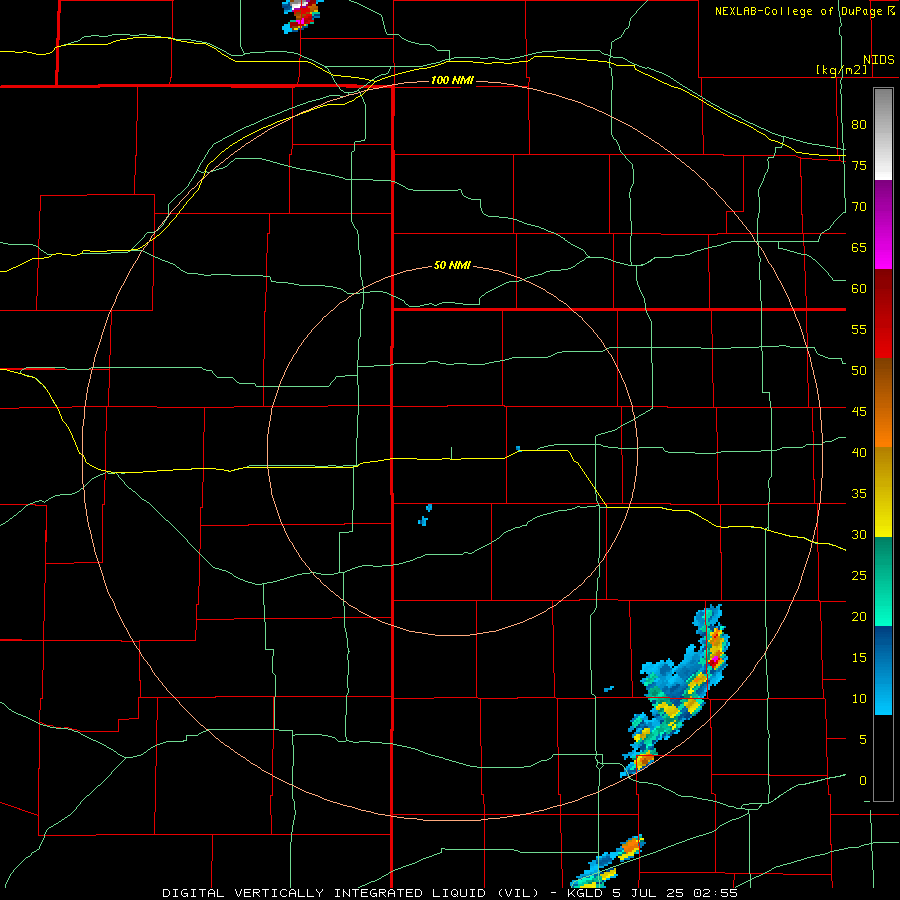Screen dimensions: 900x900
Task: Click the 10 value on color scale
Action: (x=859, y=699)
